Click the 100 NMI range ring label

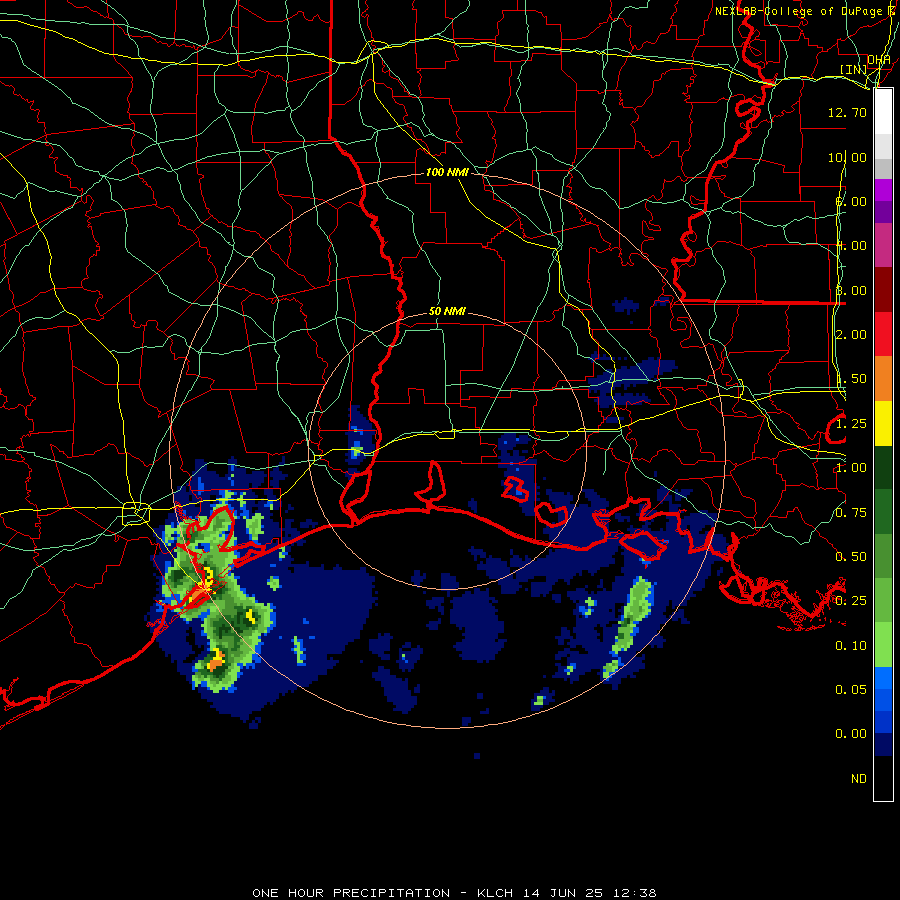pos(447,172)
